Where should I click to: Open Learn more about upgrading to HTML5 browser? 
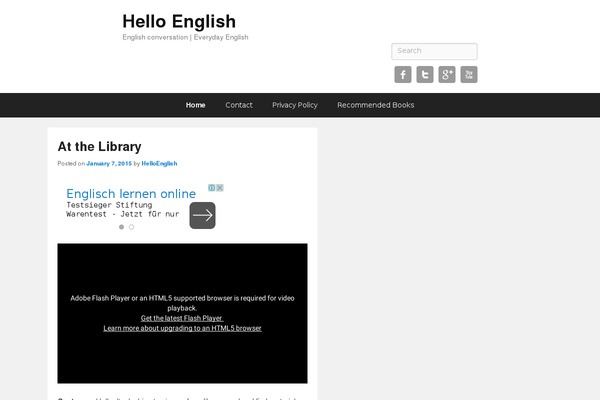coord(183,328)
